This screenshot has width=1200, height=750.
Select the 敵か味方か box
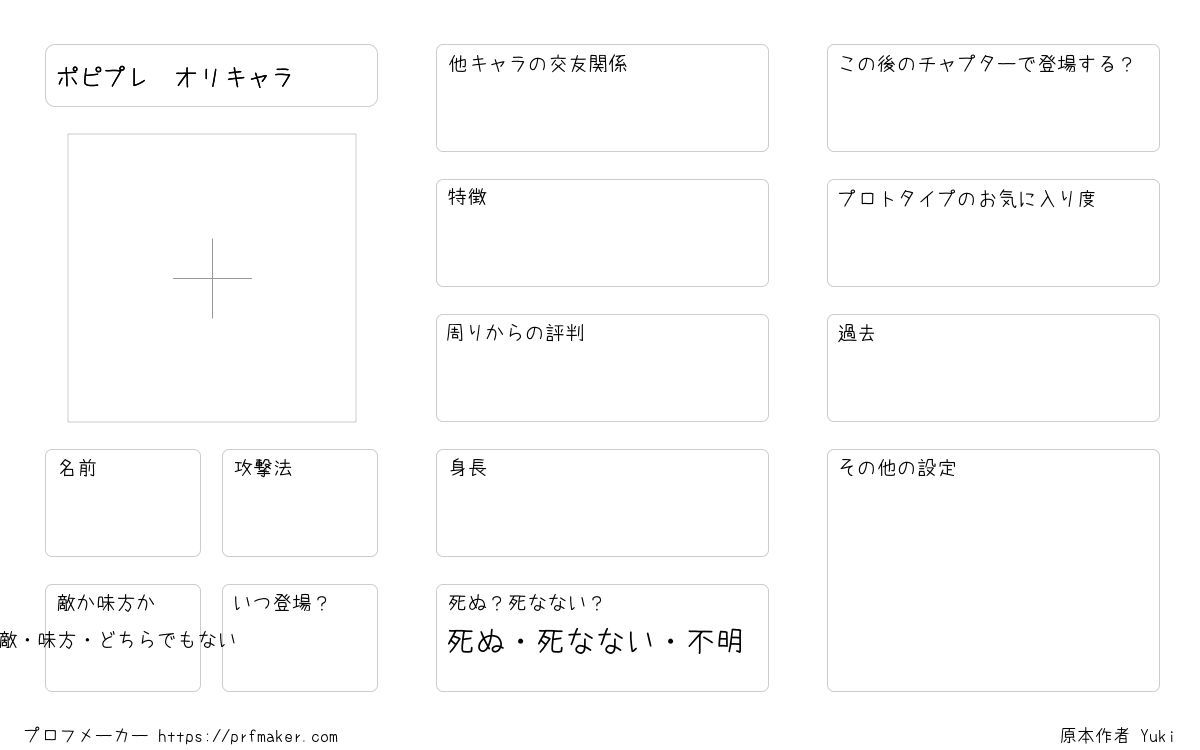pos(123,638)
